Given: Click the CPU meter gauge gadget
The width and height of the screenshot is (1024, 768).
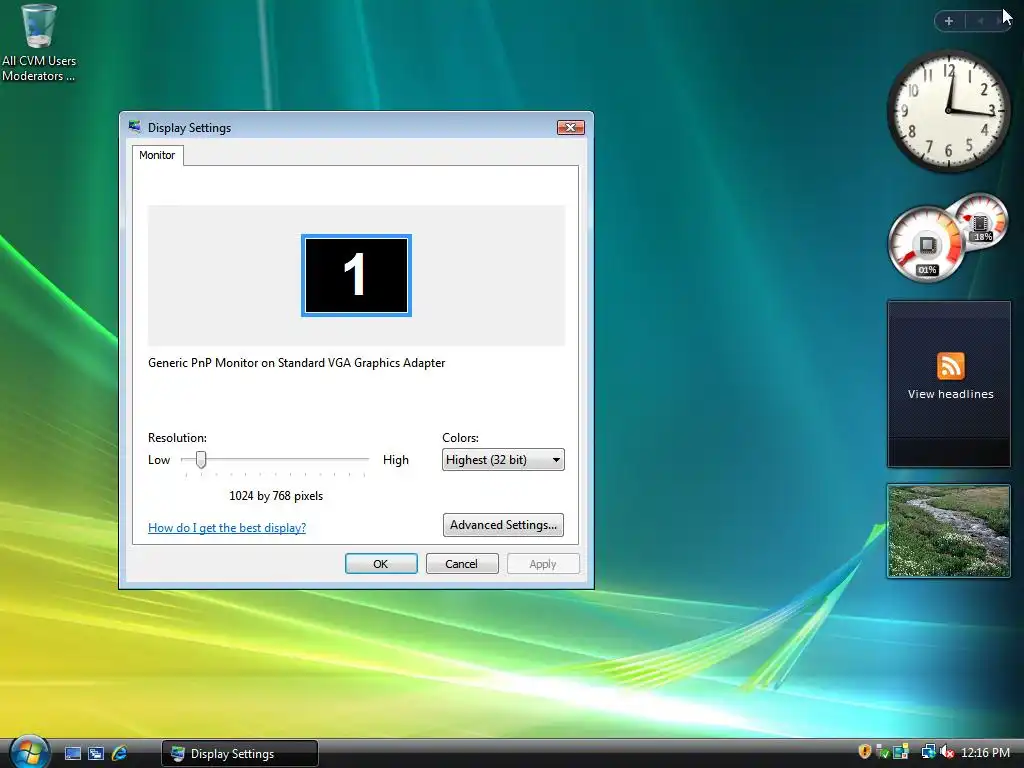Looking at the screenshot, I should click(x=926, y=245).
